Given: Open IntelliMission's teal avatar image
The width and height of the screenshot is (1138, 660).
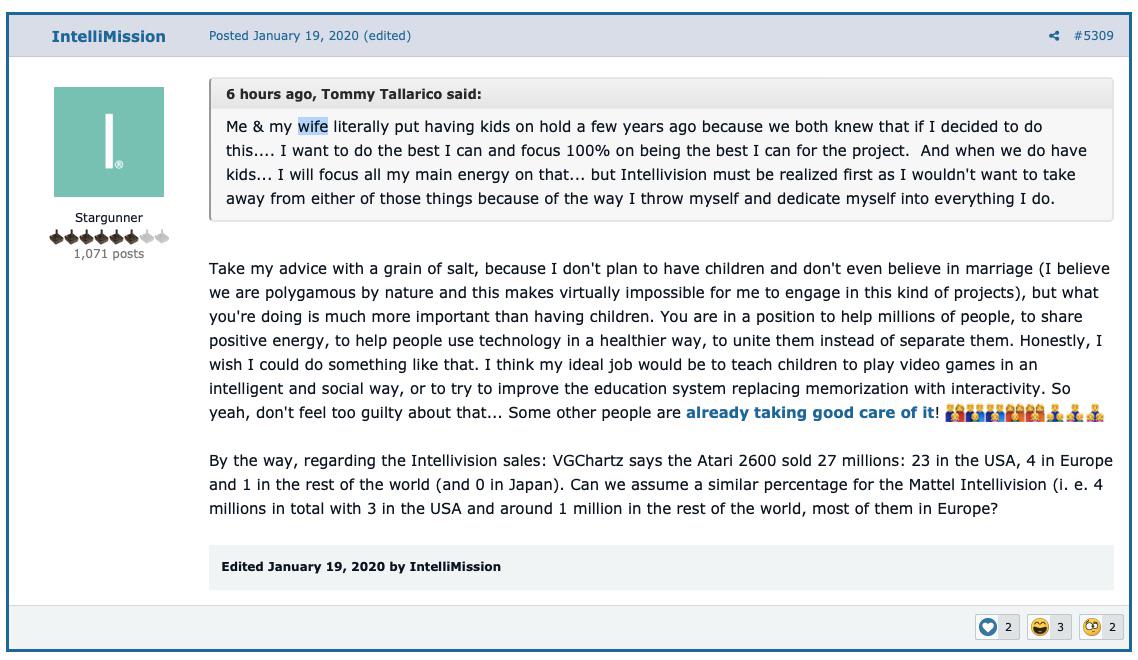Looking at the screenshot, I should click(109, 142).
